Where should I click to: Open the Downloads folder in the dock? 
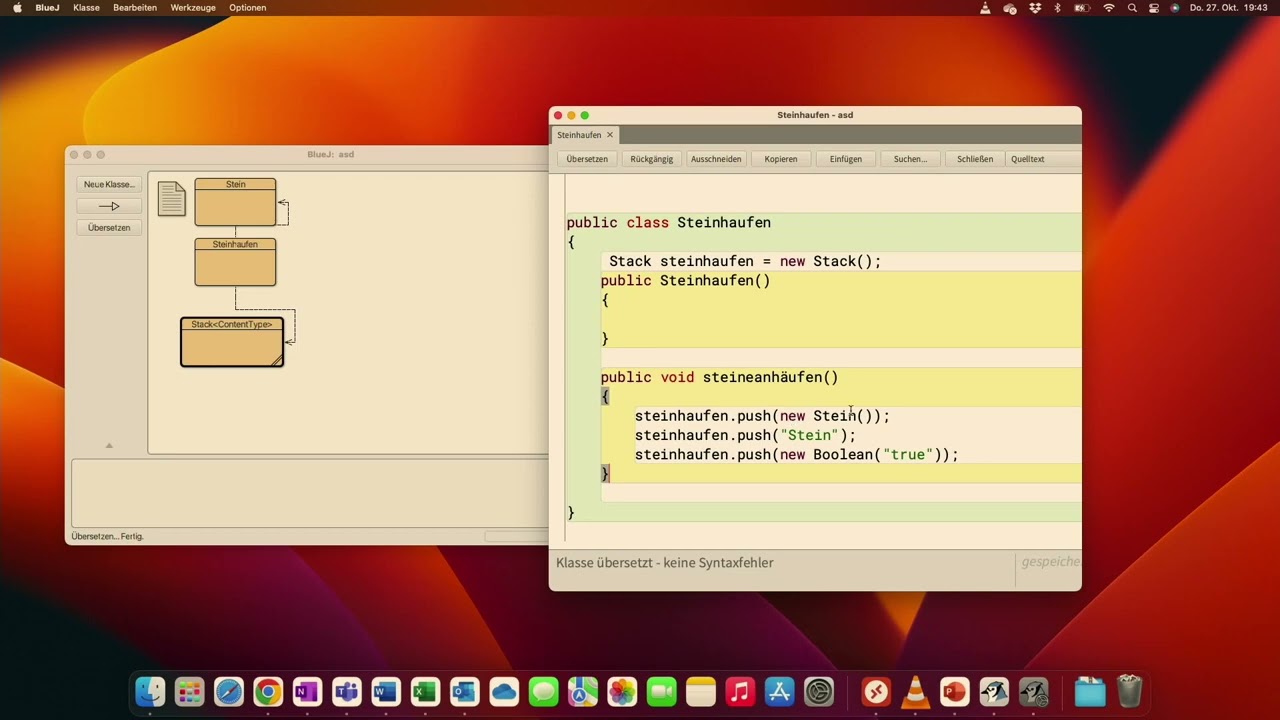[1089, 691]
